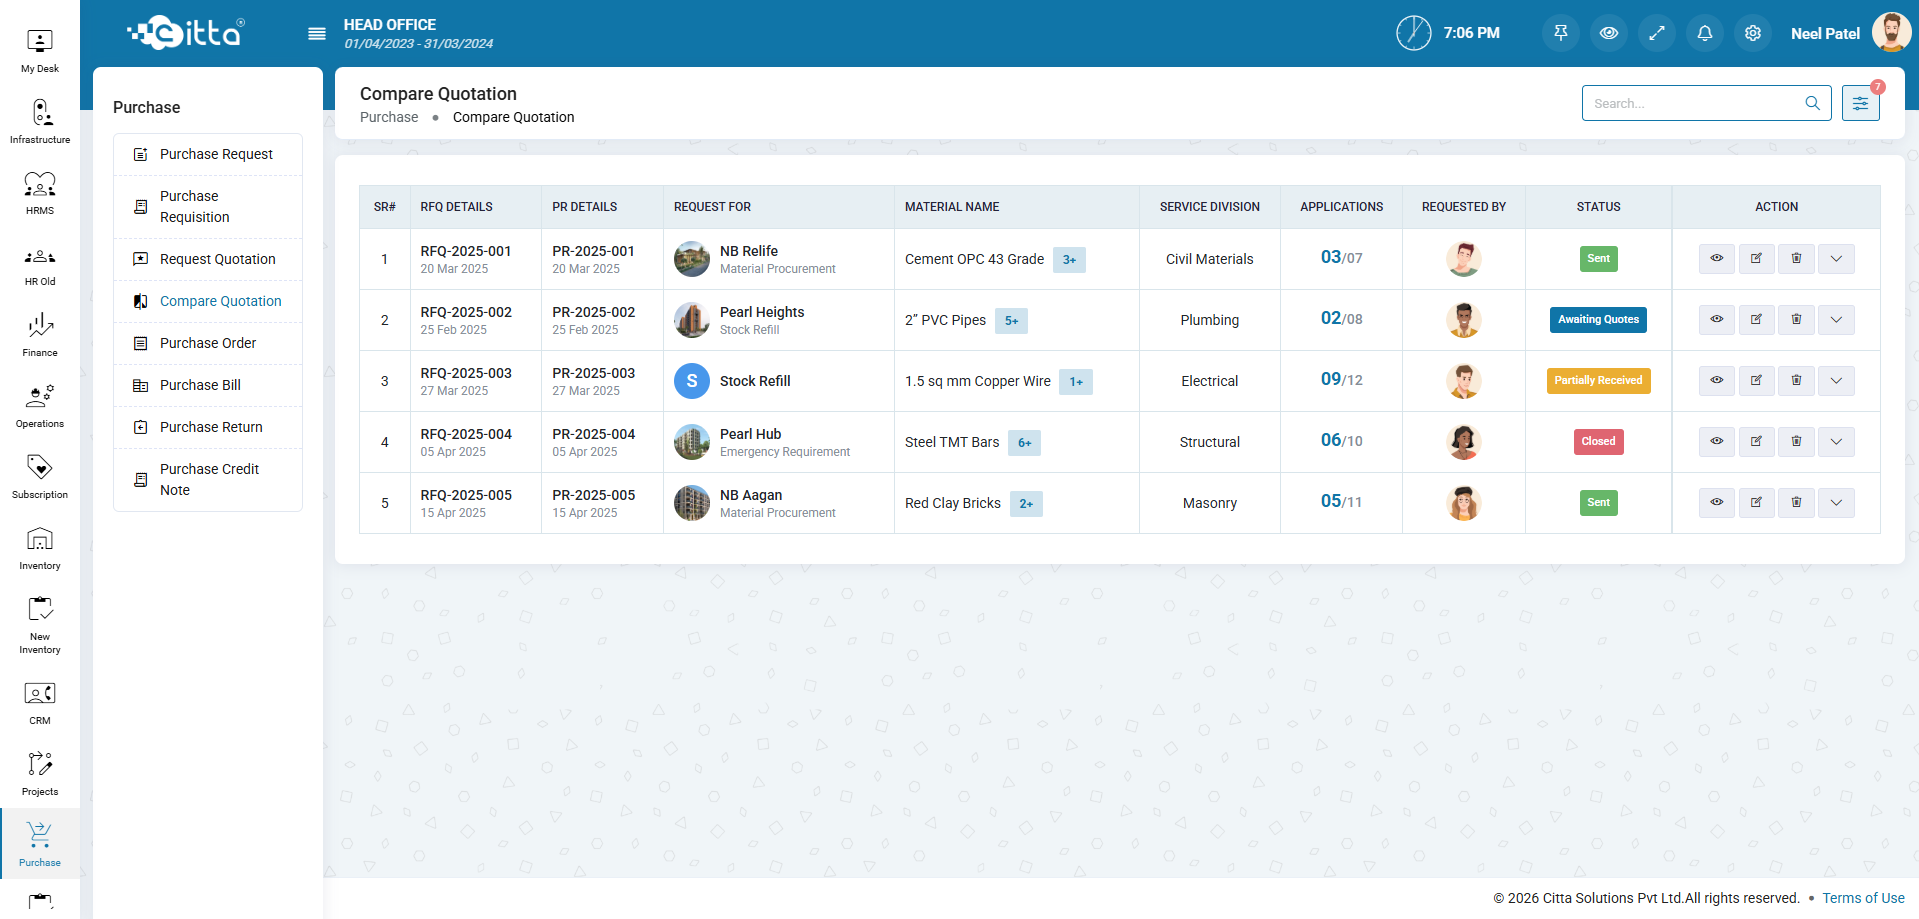1919x919 pixels.
Task: Open the Terms of Use link
Action: tap(1862, 898)
